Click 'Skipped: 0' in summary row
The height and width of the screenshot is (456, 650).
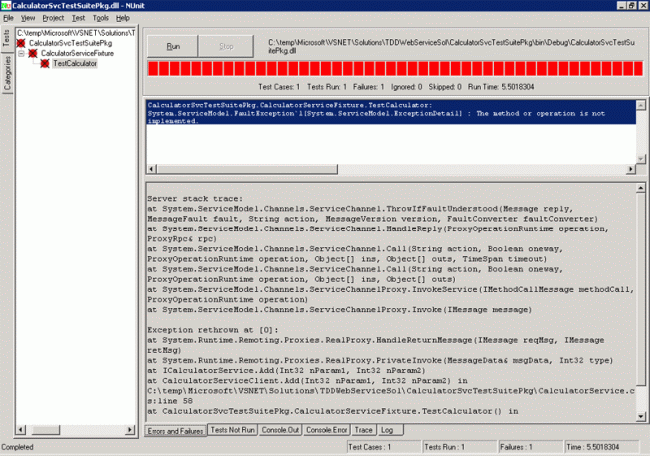point(445,87)
